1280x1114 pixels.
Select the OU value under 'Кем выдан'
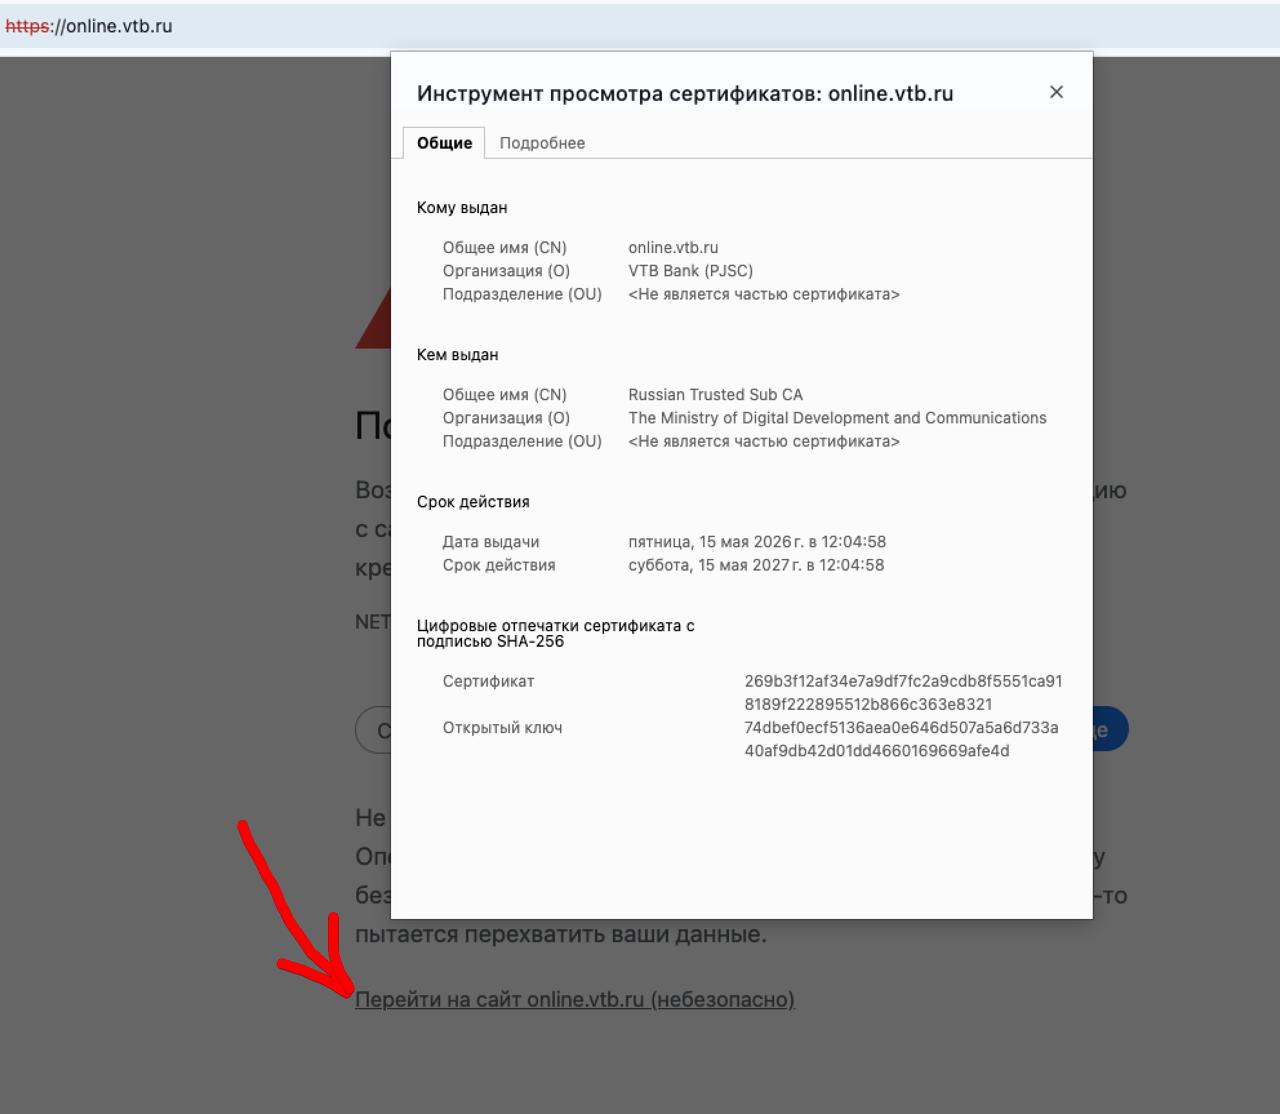tap(764, 441)
